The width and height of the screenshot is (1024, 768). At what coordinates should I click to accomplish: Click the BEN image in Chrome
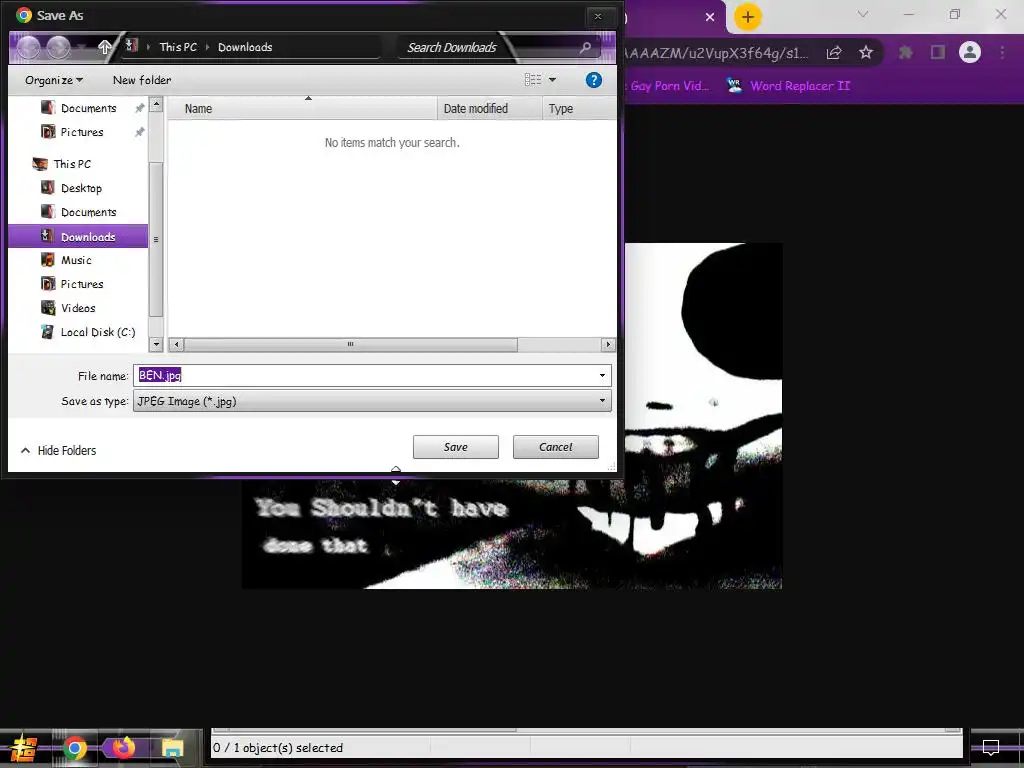pos(512,416)
